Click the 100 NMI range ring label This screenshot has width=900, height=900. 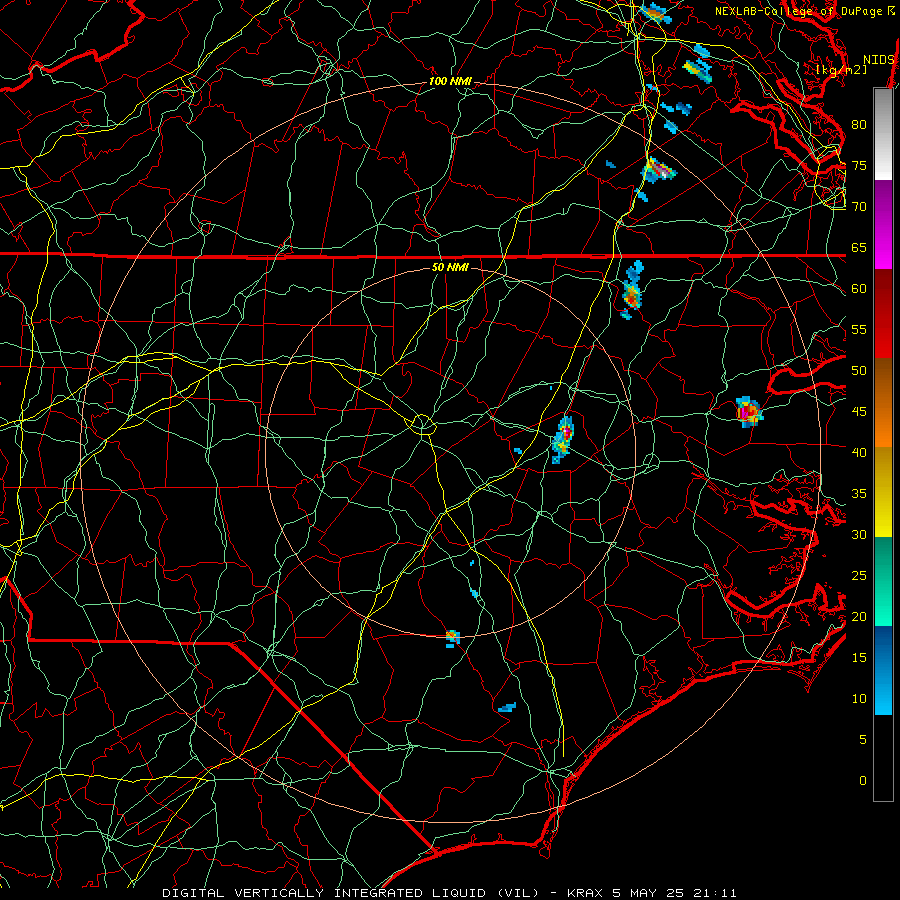[450, 81]
